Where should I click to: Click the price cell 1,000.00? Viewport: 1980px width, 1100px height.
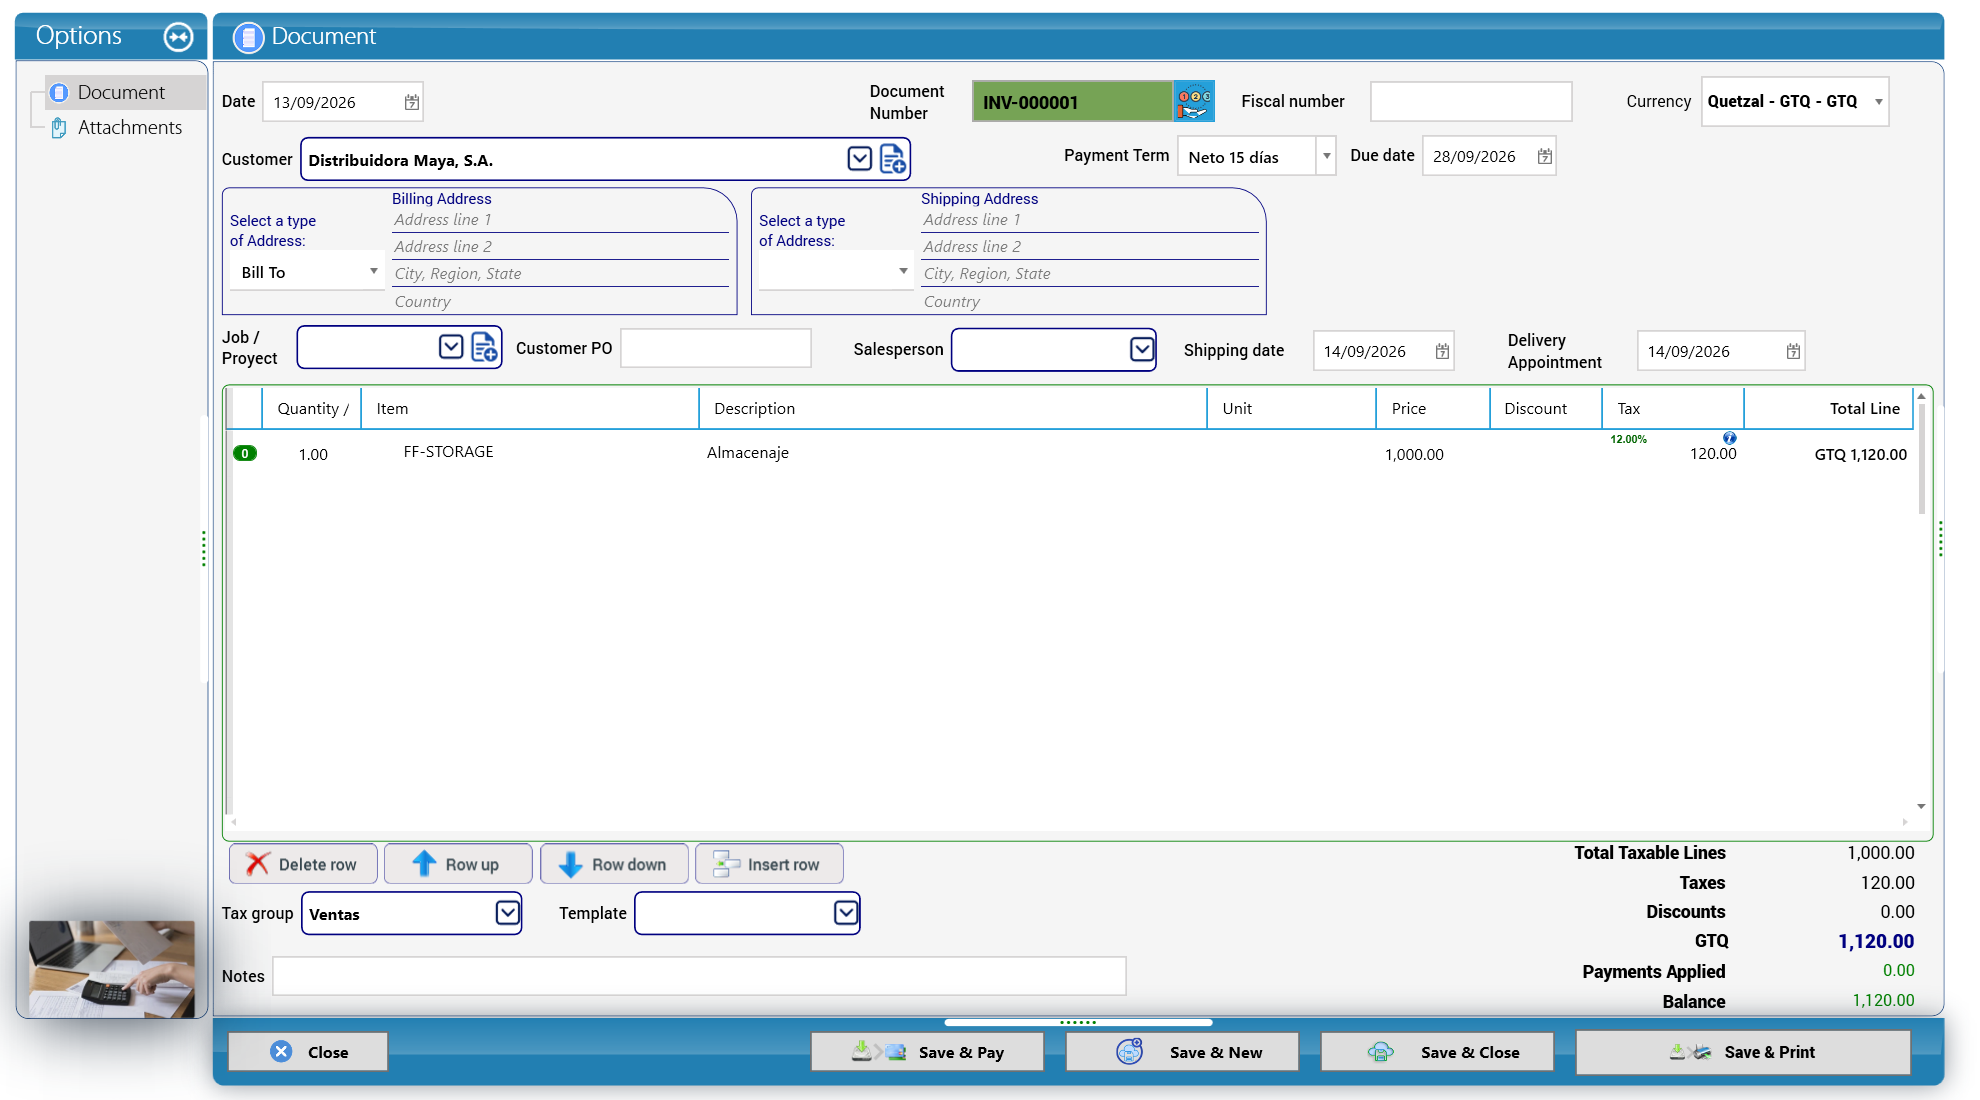click(1414, 454)
